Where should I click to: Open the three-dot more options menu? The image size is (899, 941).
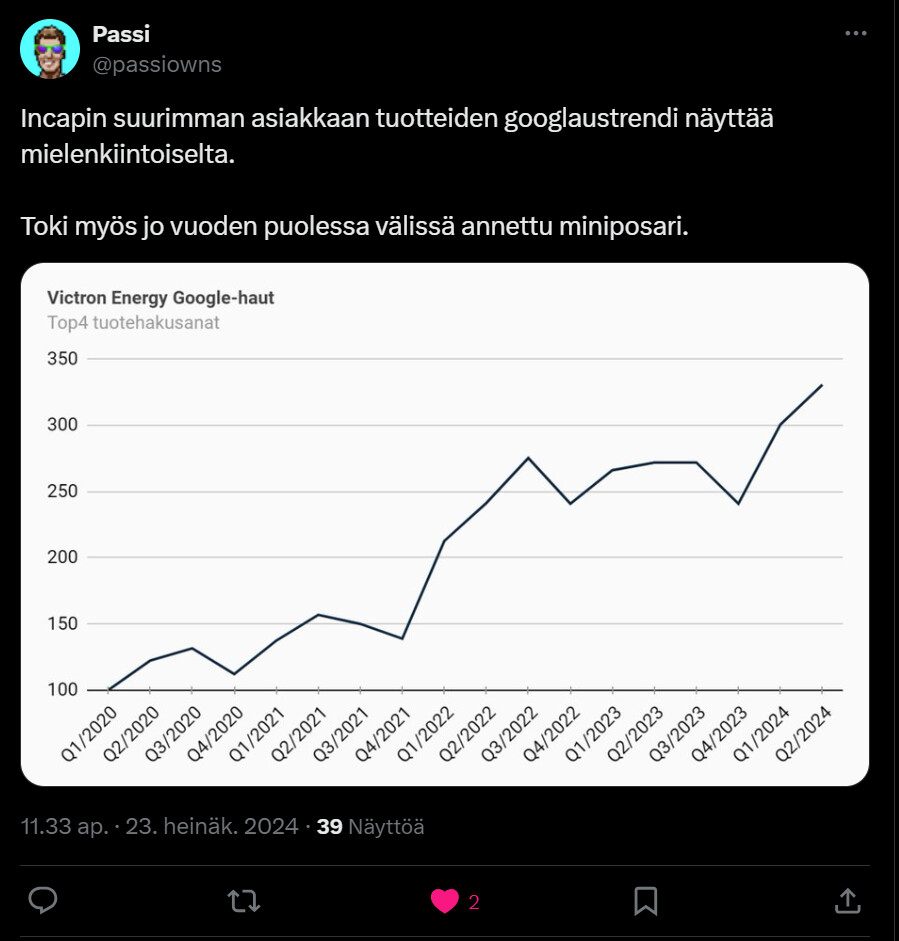click(856, 33)
